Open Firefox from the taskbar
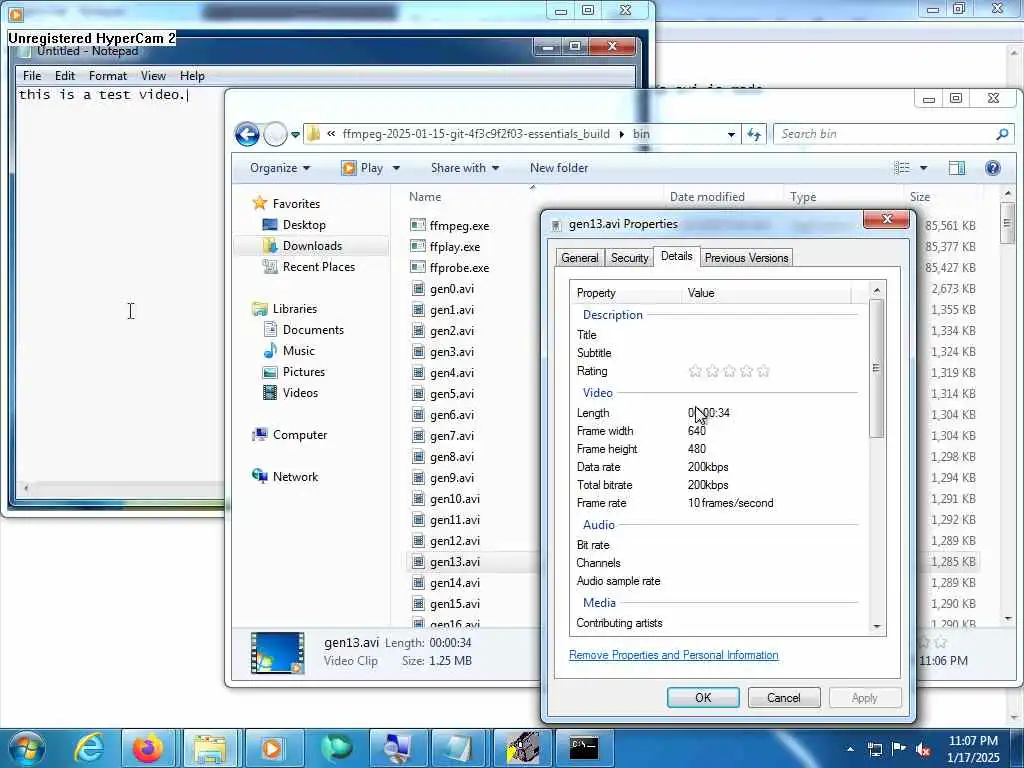 (148, 748)
